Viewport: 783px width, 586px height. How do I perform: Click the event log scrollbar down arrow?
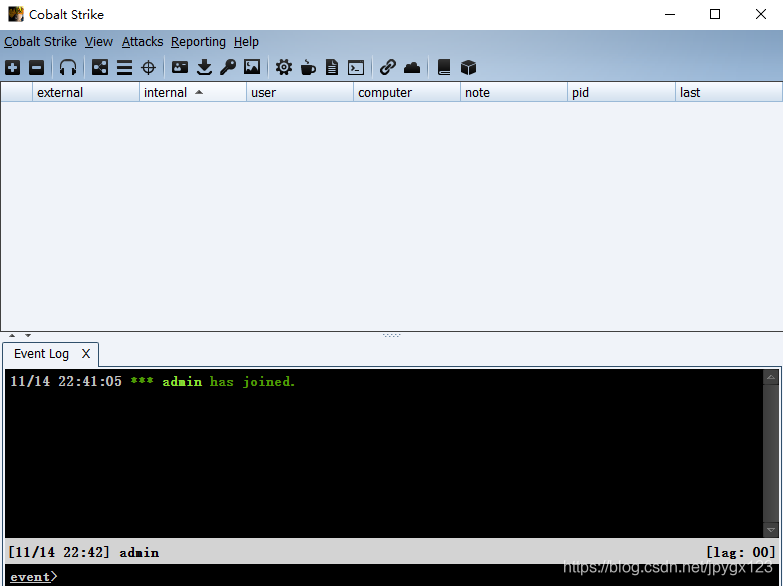point(771,530)
